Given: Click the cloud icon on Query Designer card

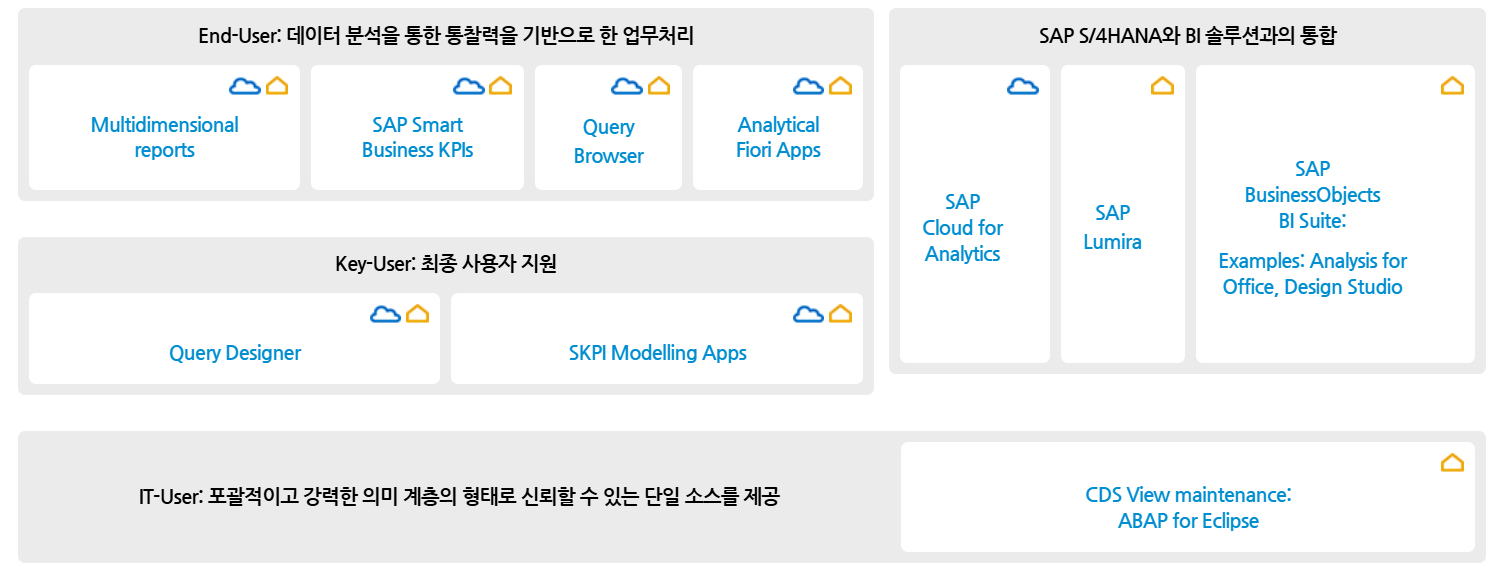Looking at the screenshot, I should point(385,314).
